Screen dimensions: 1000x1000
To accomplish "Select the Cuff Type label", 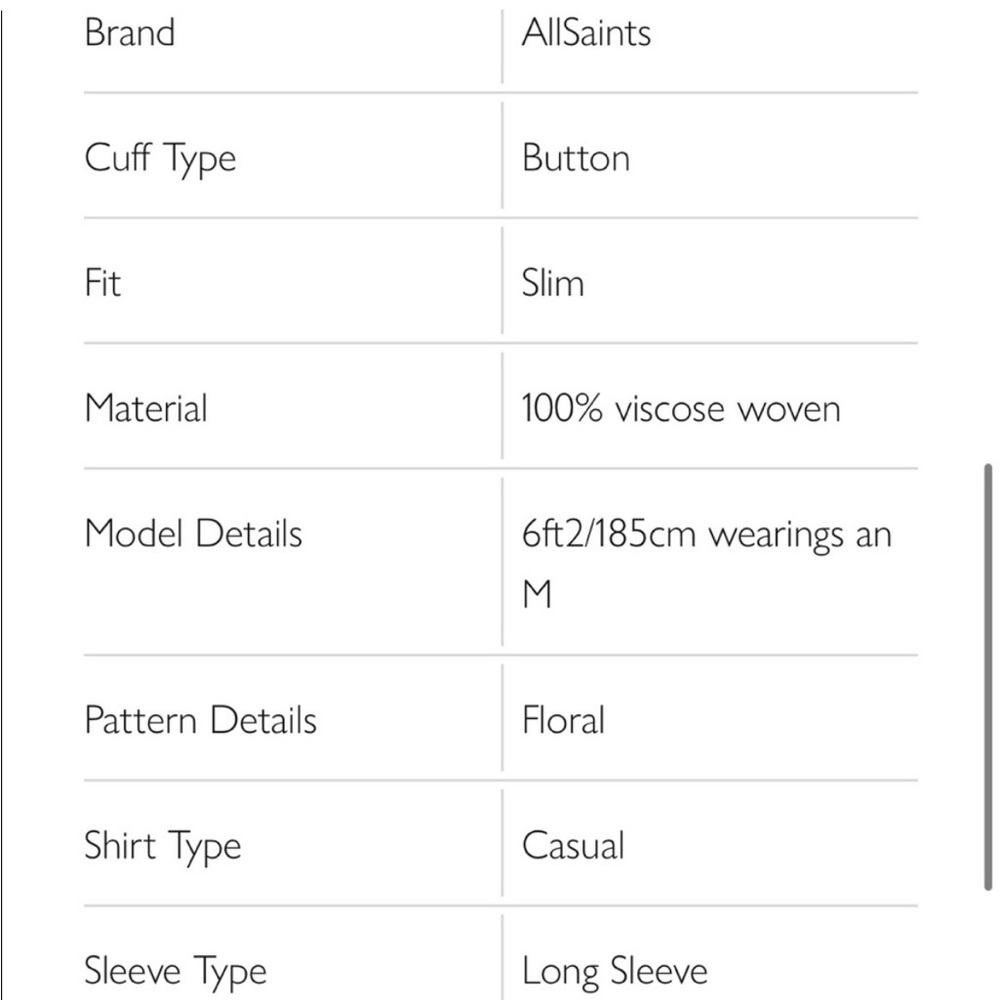I will [x=160, y=159].
